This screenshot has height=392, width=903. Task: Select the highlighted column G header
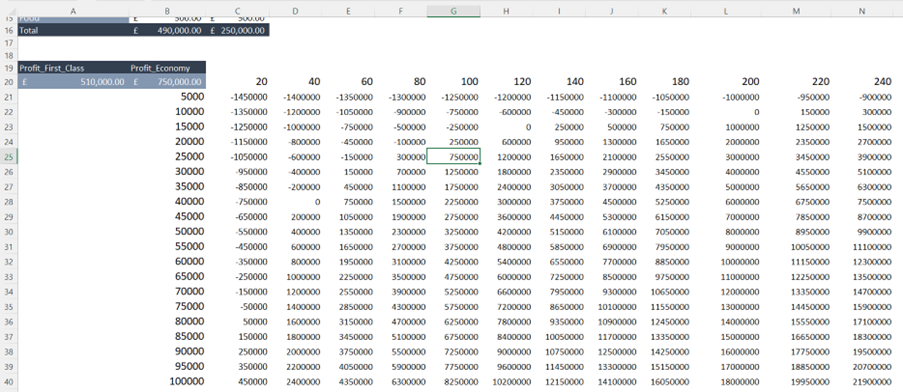(x=454, y=11)
